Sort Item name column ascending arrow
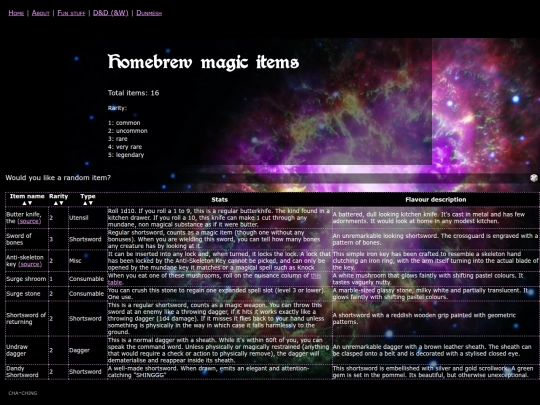 (24, 203)
